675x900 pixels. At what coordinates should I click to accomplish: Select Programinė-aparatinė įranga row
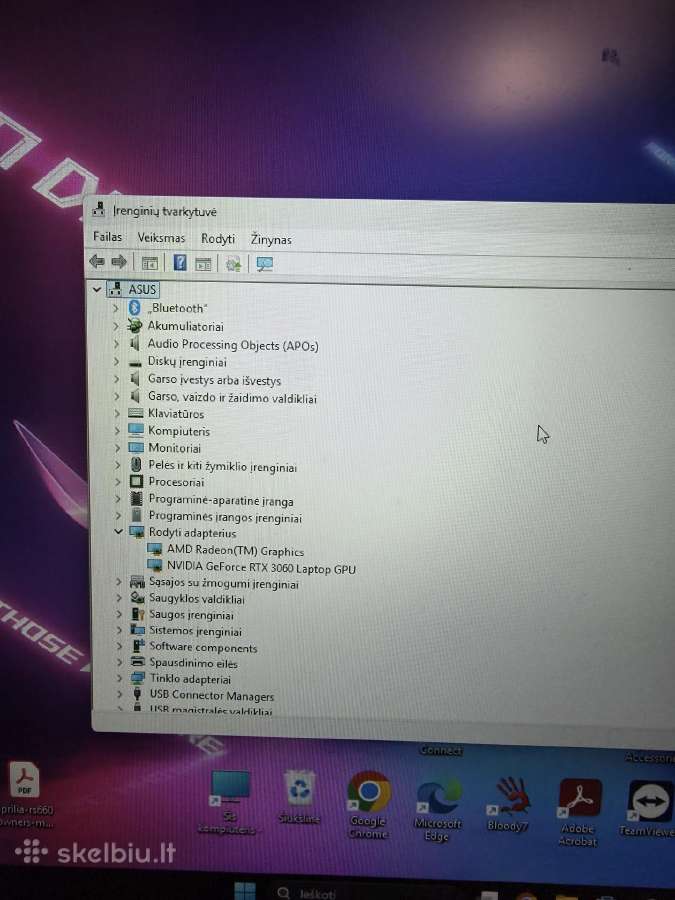(x=220, y=501)
